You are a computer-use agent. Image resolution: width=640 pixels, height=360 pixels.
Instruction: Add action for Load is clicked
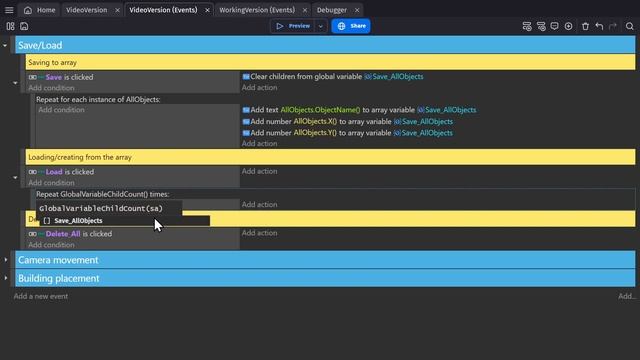coord(259,171)
